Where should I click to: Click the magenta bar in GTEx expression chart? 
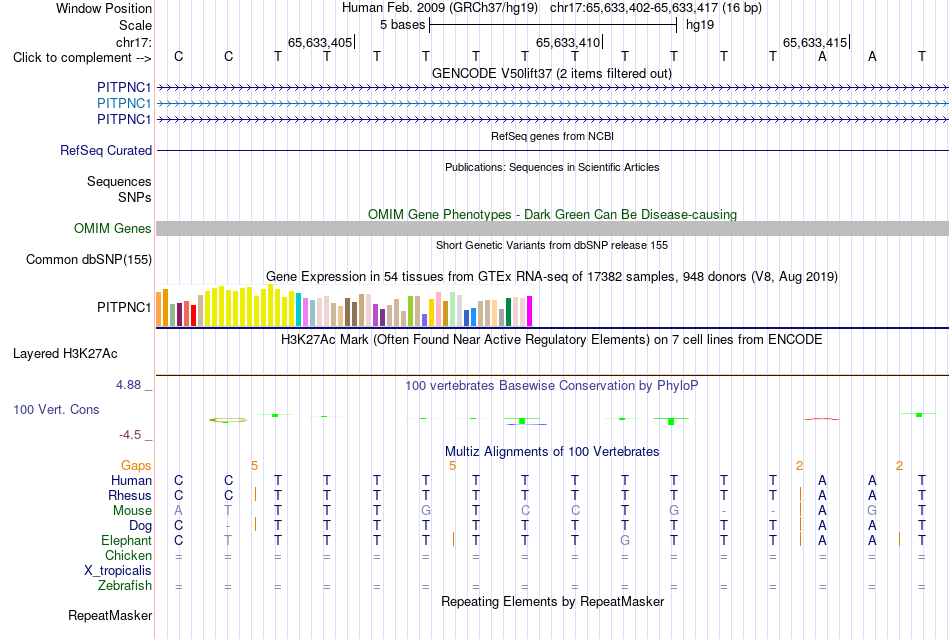[x=530, y=311]
